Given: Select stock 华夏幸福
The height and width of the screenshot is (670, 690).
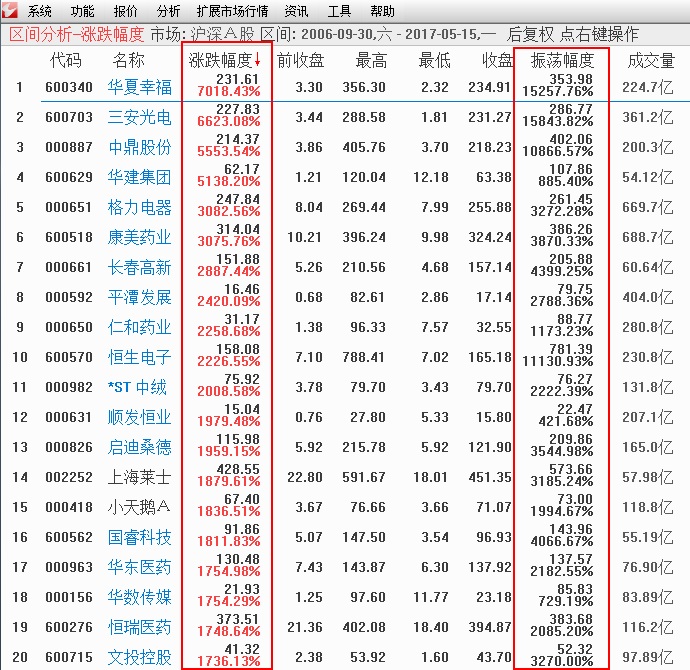Looking at the screenshot, I should click(139, 87).
